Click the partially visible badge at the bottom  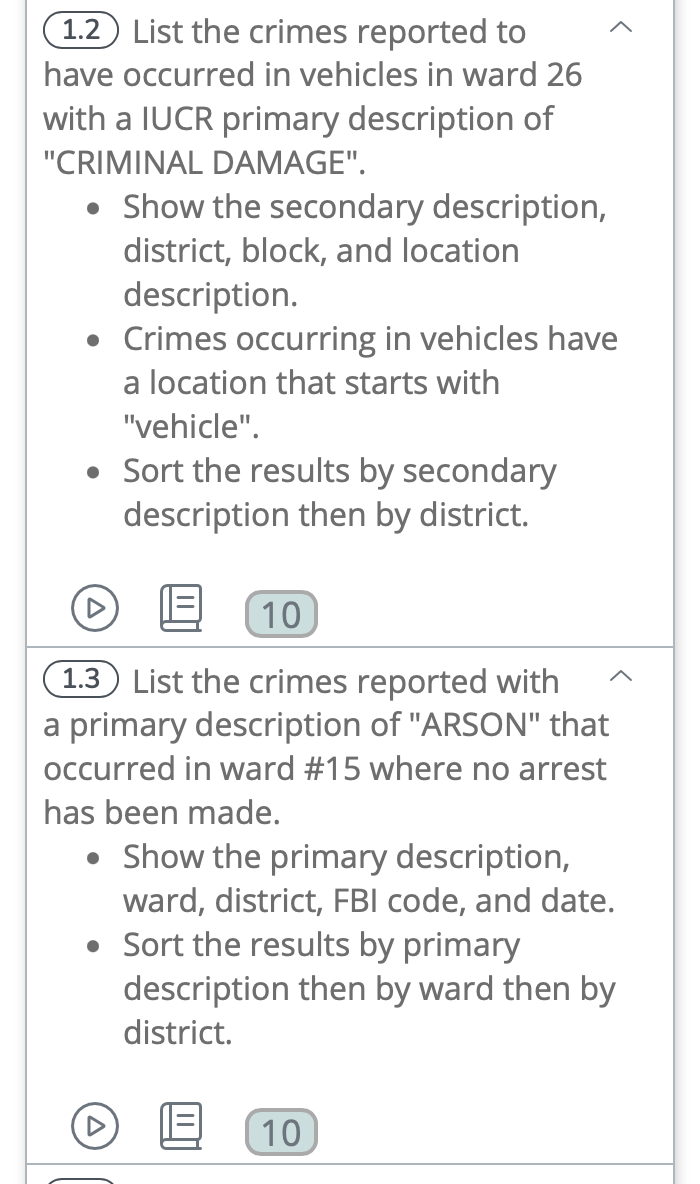pyautogui.click(x=80, y=1178)
